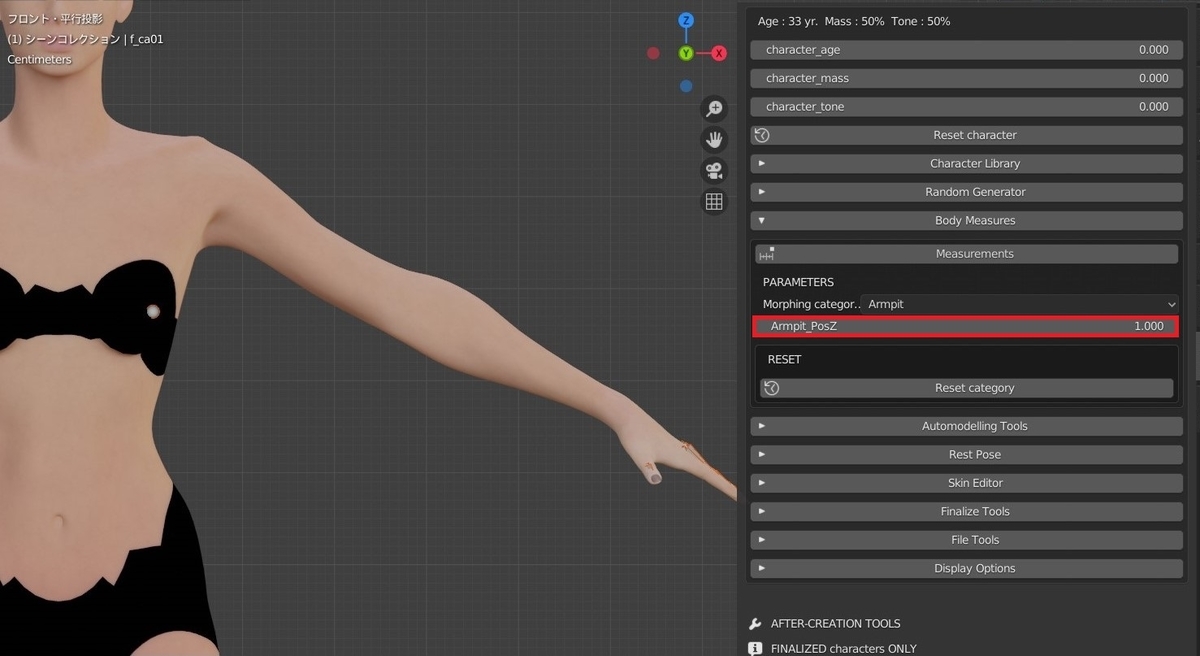Toggle camera view icon

point(714,170)
